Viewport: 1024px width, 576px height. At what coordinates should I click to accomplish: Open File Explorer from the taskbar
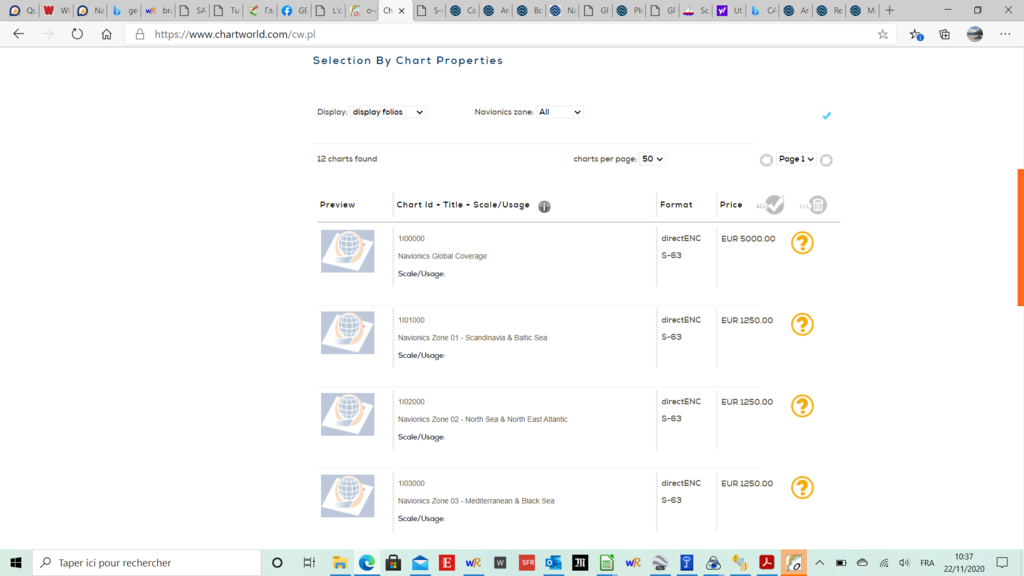coord(340,562)
